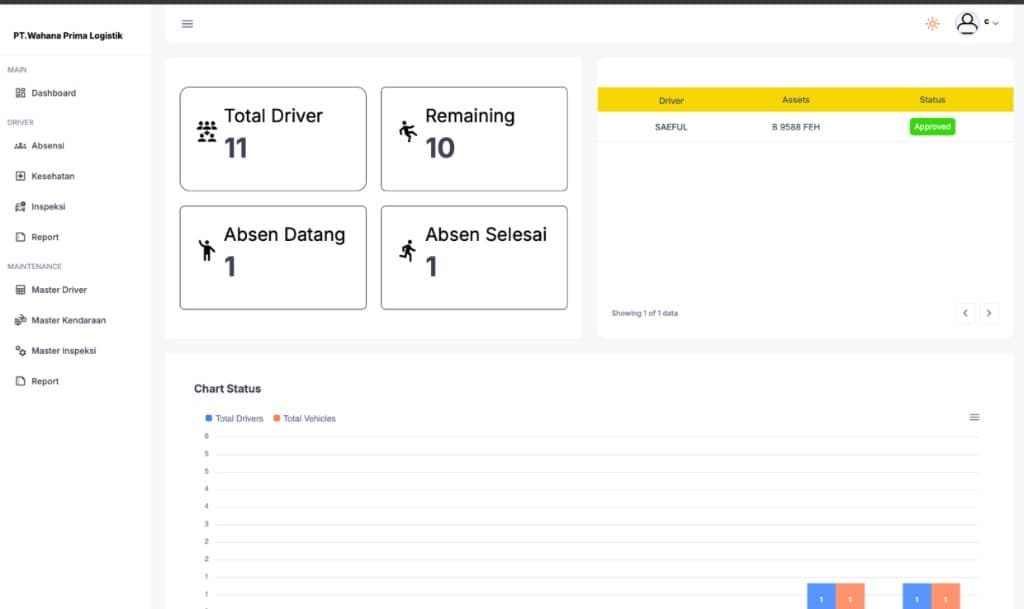Open the Master Driver menu item
The height and width of the screenshot is (609, 1024).
pos(59,290)
